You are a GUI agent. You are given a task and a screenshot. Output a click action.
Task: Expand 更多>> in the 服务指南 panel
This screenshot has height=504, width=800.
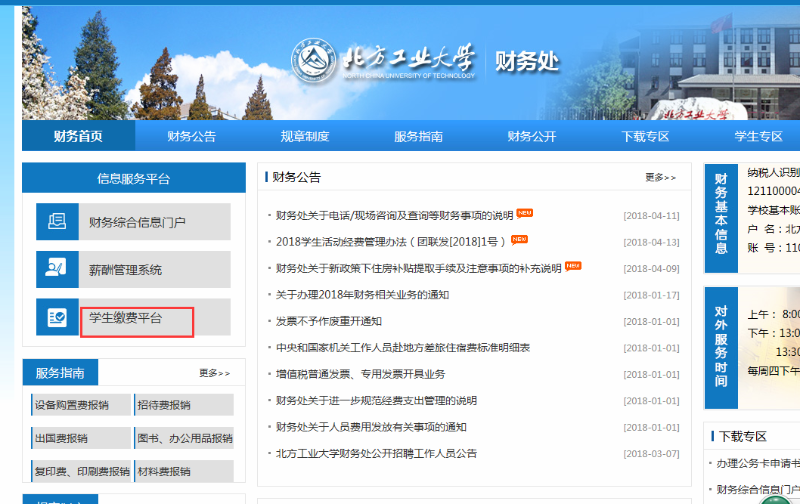214,374
